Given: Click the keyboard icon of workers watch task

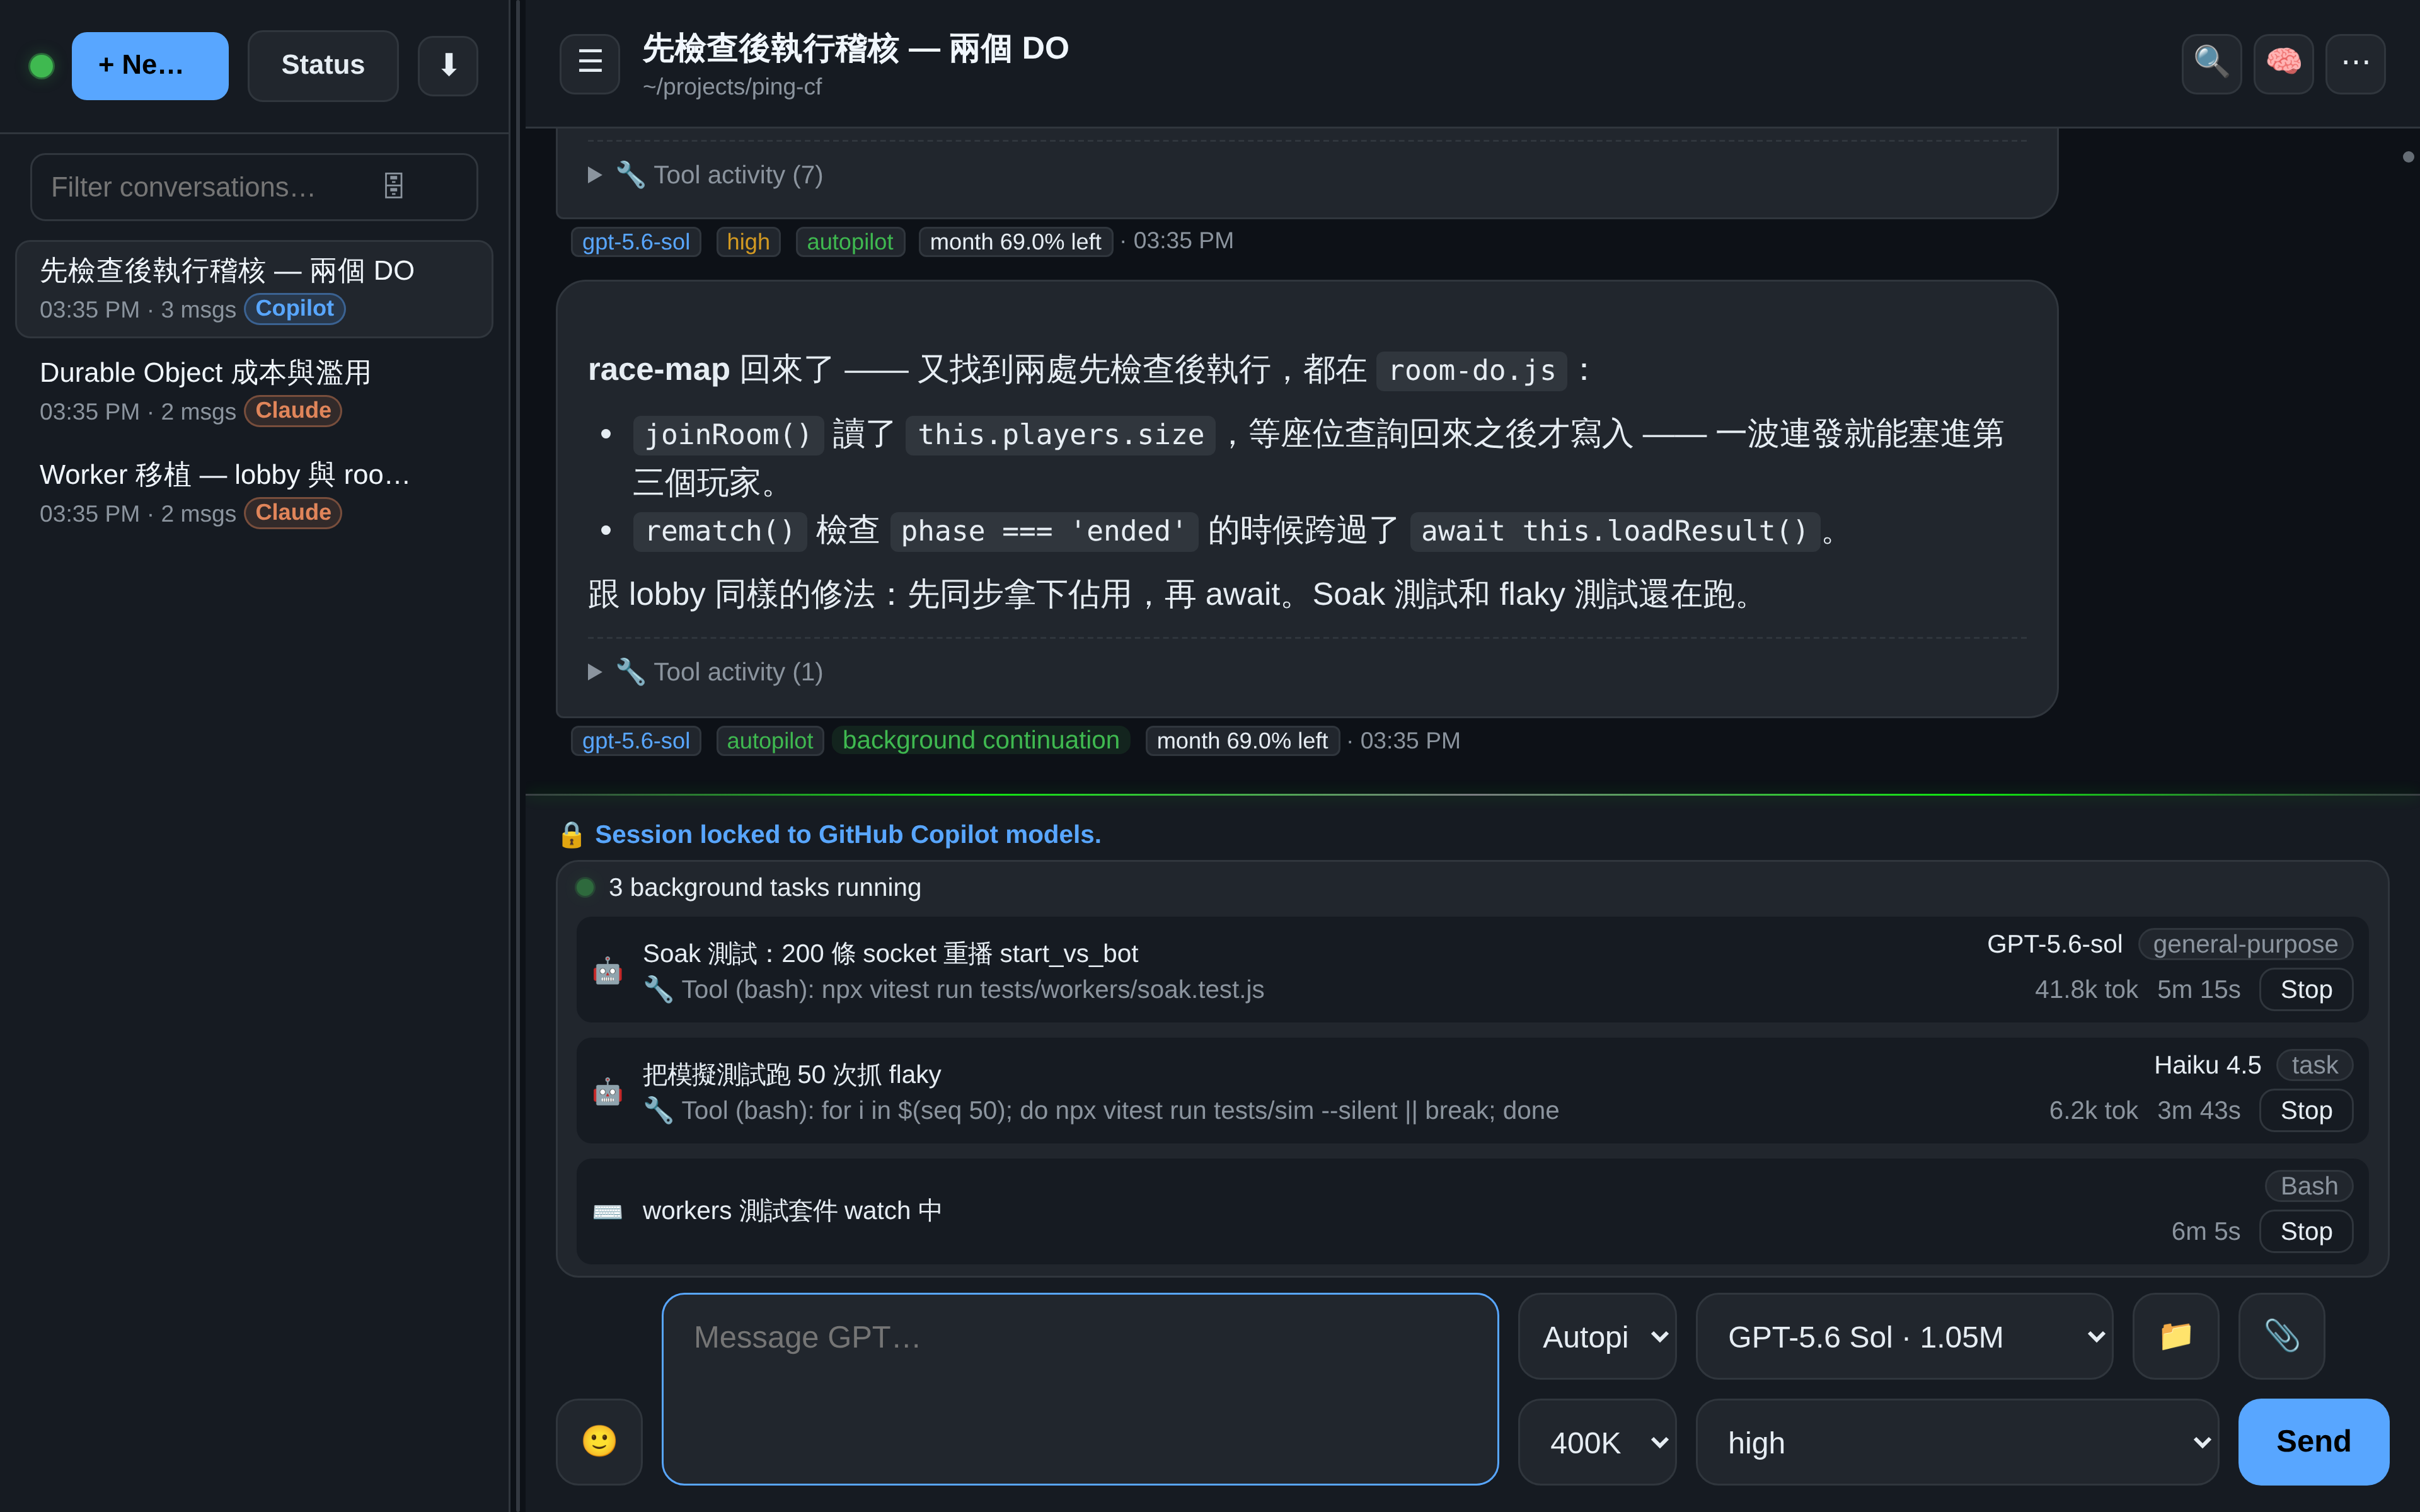Looking at the screenshot, I should click(607, 1212).
